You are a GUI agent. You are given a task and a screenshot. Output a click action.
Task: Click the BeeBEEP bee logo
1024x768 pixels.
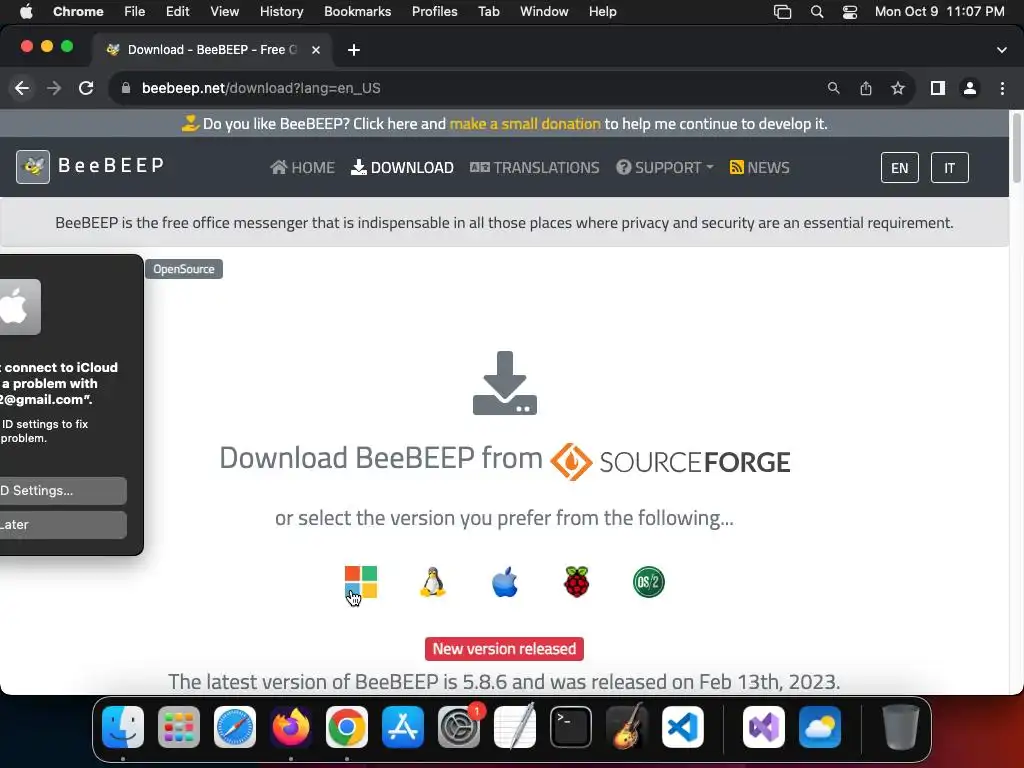coord(33,167)
